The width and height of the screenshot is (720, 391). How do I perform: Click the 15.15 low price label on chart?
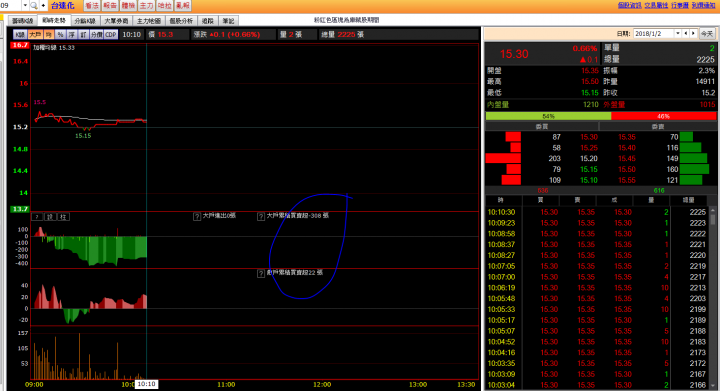click(x=83, y=136)
